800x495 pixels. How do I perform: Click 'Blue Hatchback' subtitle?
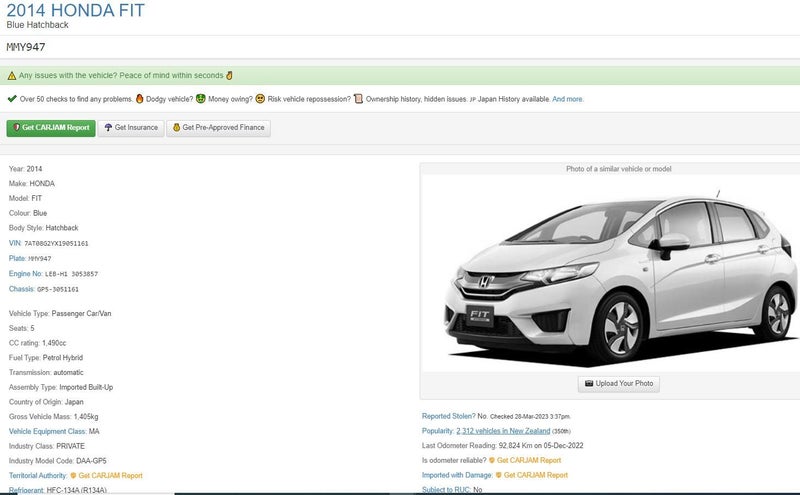(37, 24)
